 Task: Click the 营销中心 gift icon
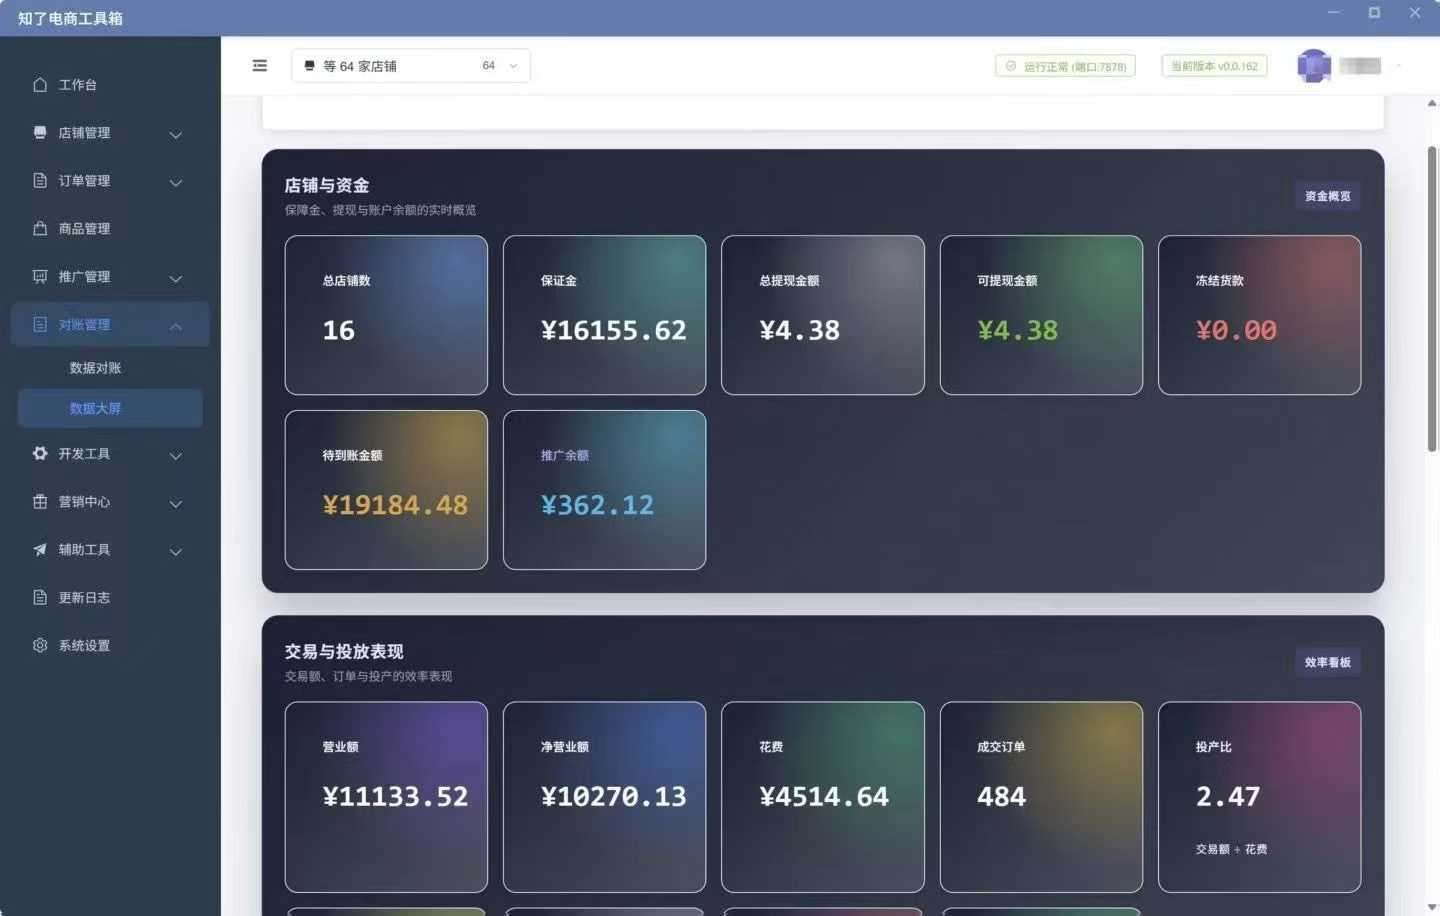coord(40,502)
